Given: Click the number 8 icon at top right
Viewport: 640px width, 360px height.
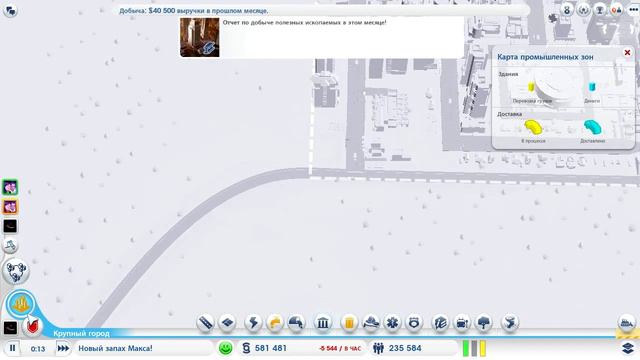Looking at the screenshot, I should pyautogui.click(x=567, y=10).
